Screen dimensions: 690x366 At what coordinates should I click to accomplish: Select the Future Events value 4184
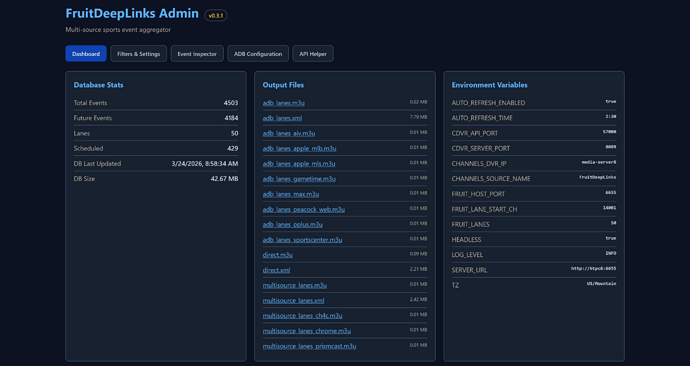[x=231, y=118]
